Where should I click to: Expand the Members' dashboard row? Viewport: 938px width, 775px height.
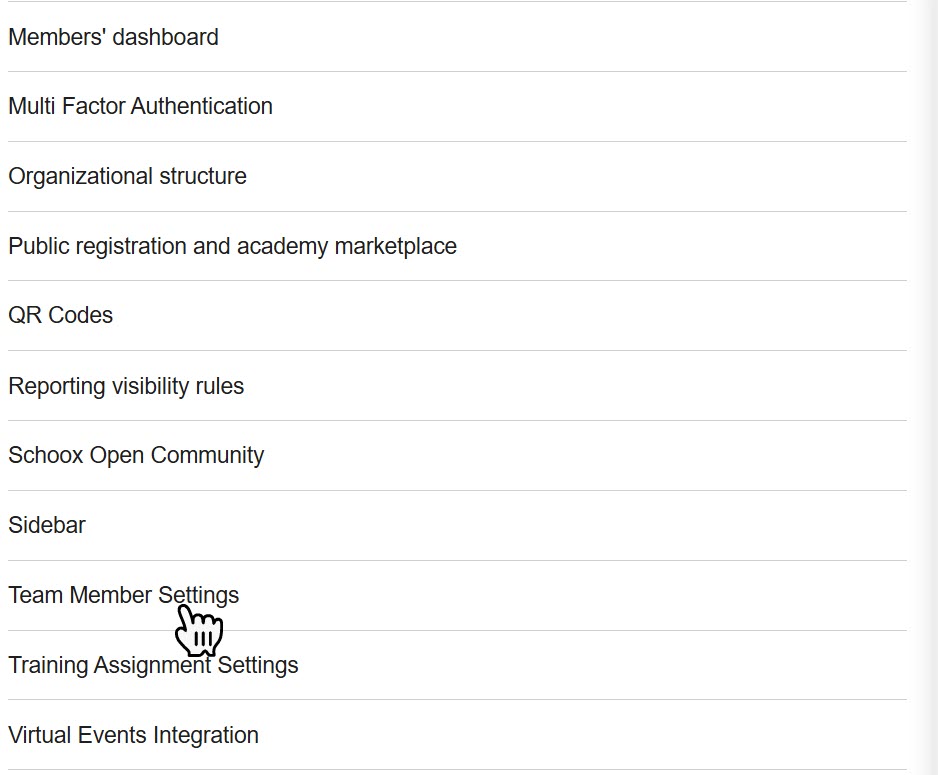coord(113,37)
